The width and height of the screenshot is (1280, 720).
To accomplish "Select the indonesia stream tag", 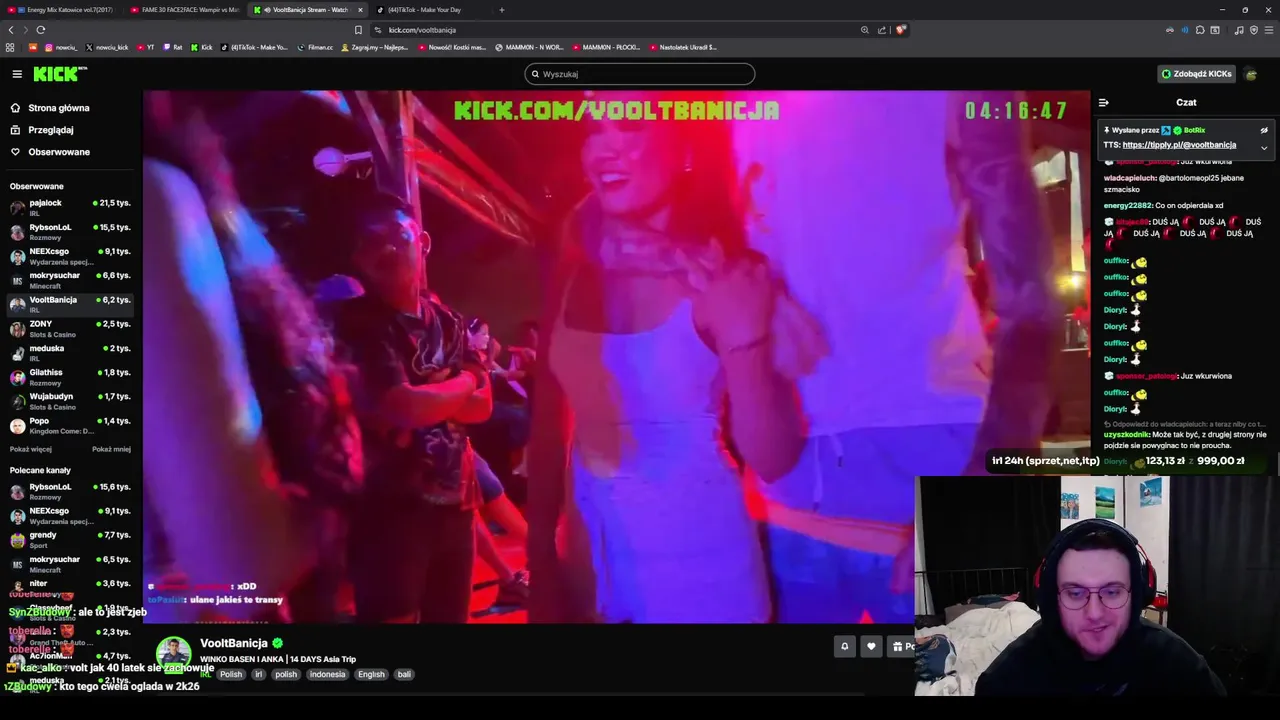I will 327,674.
